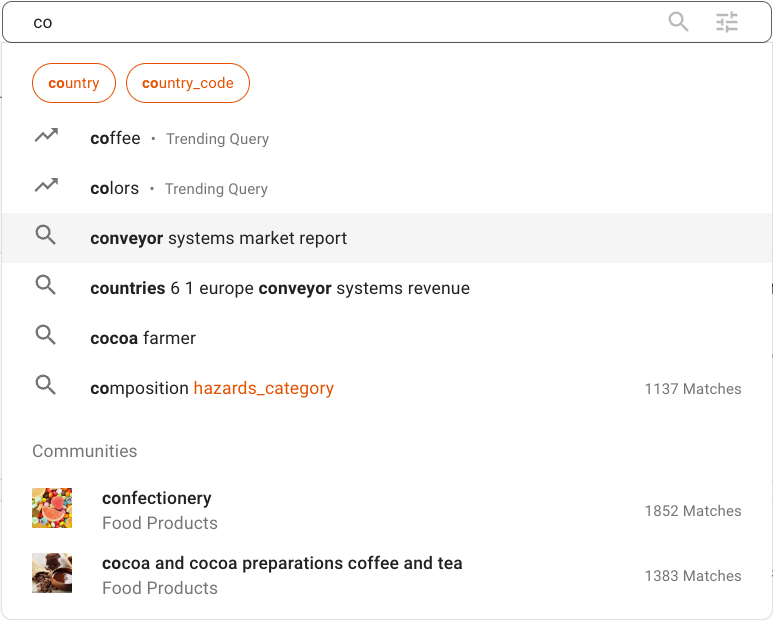
Task: Open the filter sliders icon in search bar
Action: pos(727,22)
